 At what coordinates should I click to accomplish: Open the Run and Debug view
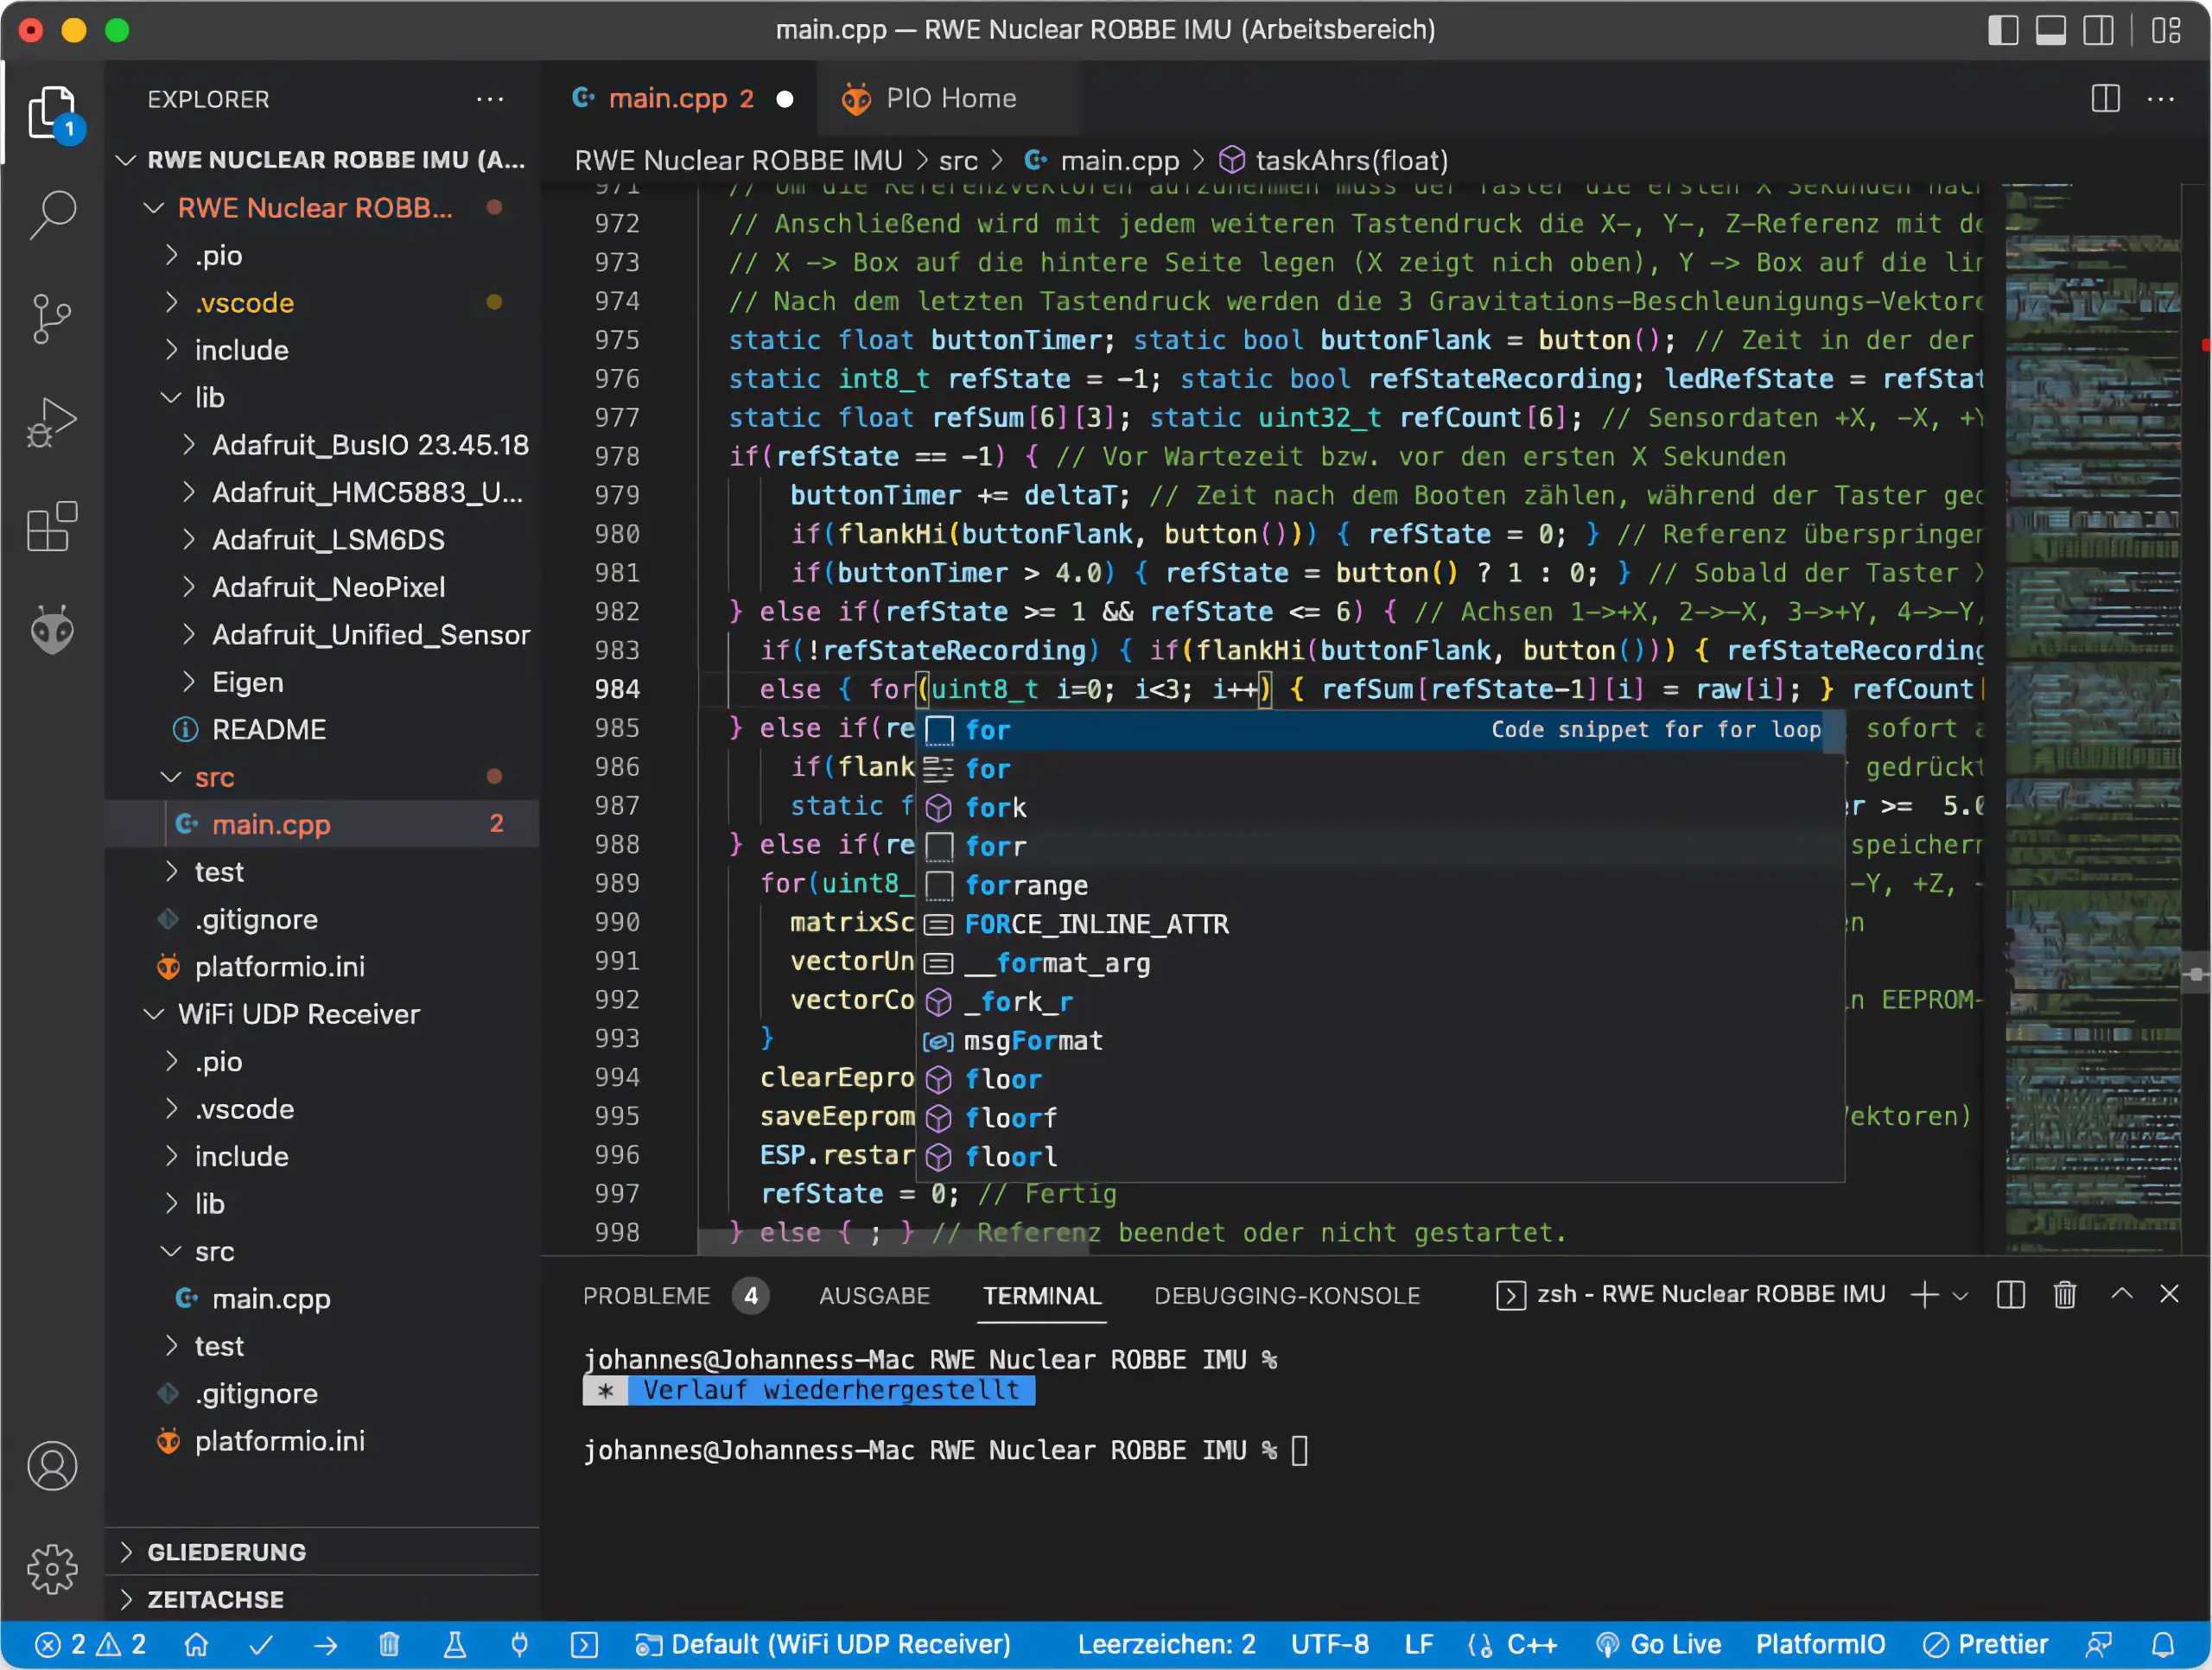52,422
